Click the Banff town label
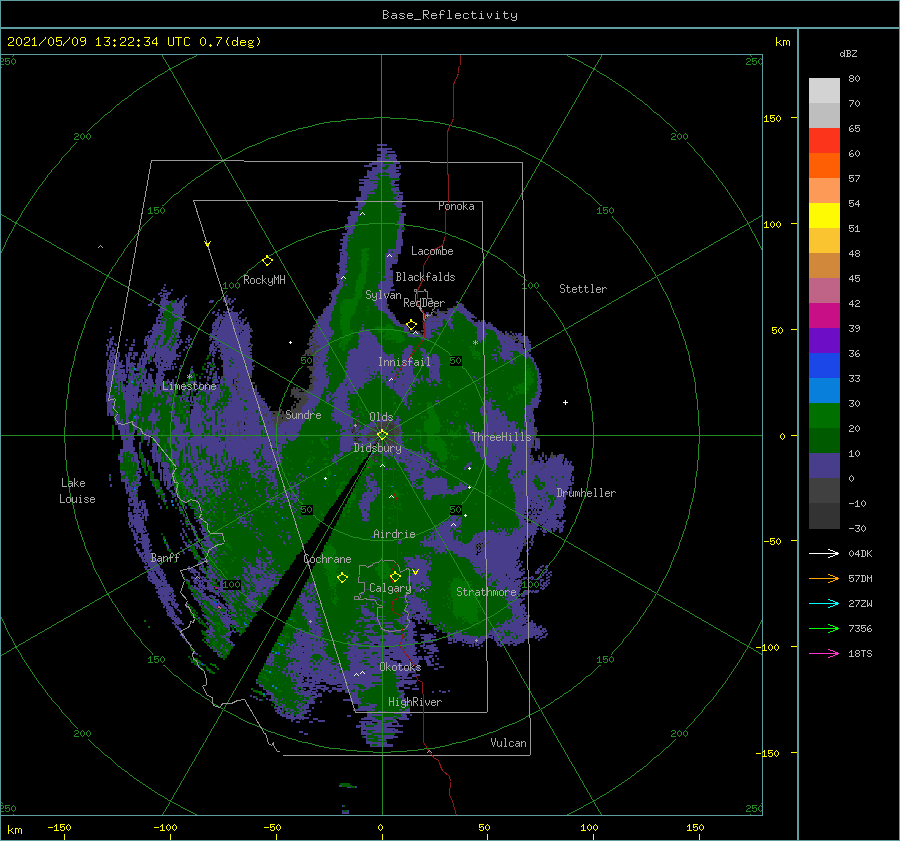 pos(165,557)
